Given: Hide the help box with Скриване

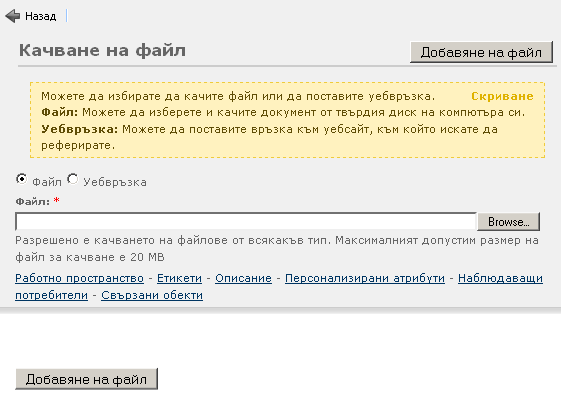Looking at the screenshot, I should (502, 96).
